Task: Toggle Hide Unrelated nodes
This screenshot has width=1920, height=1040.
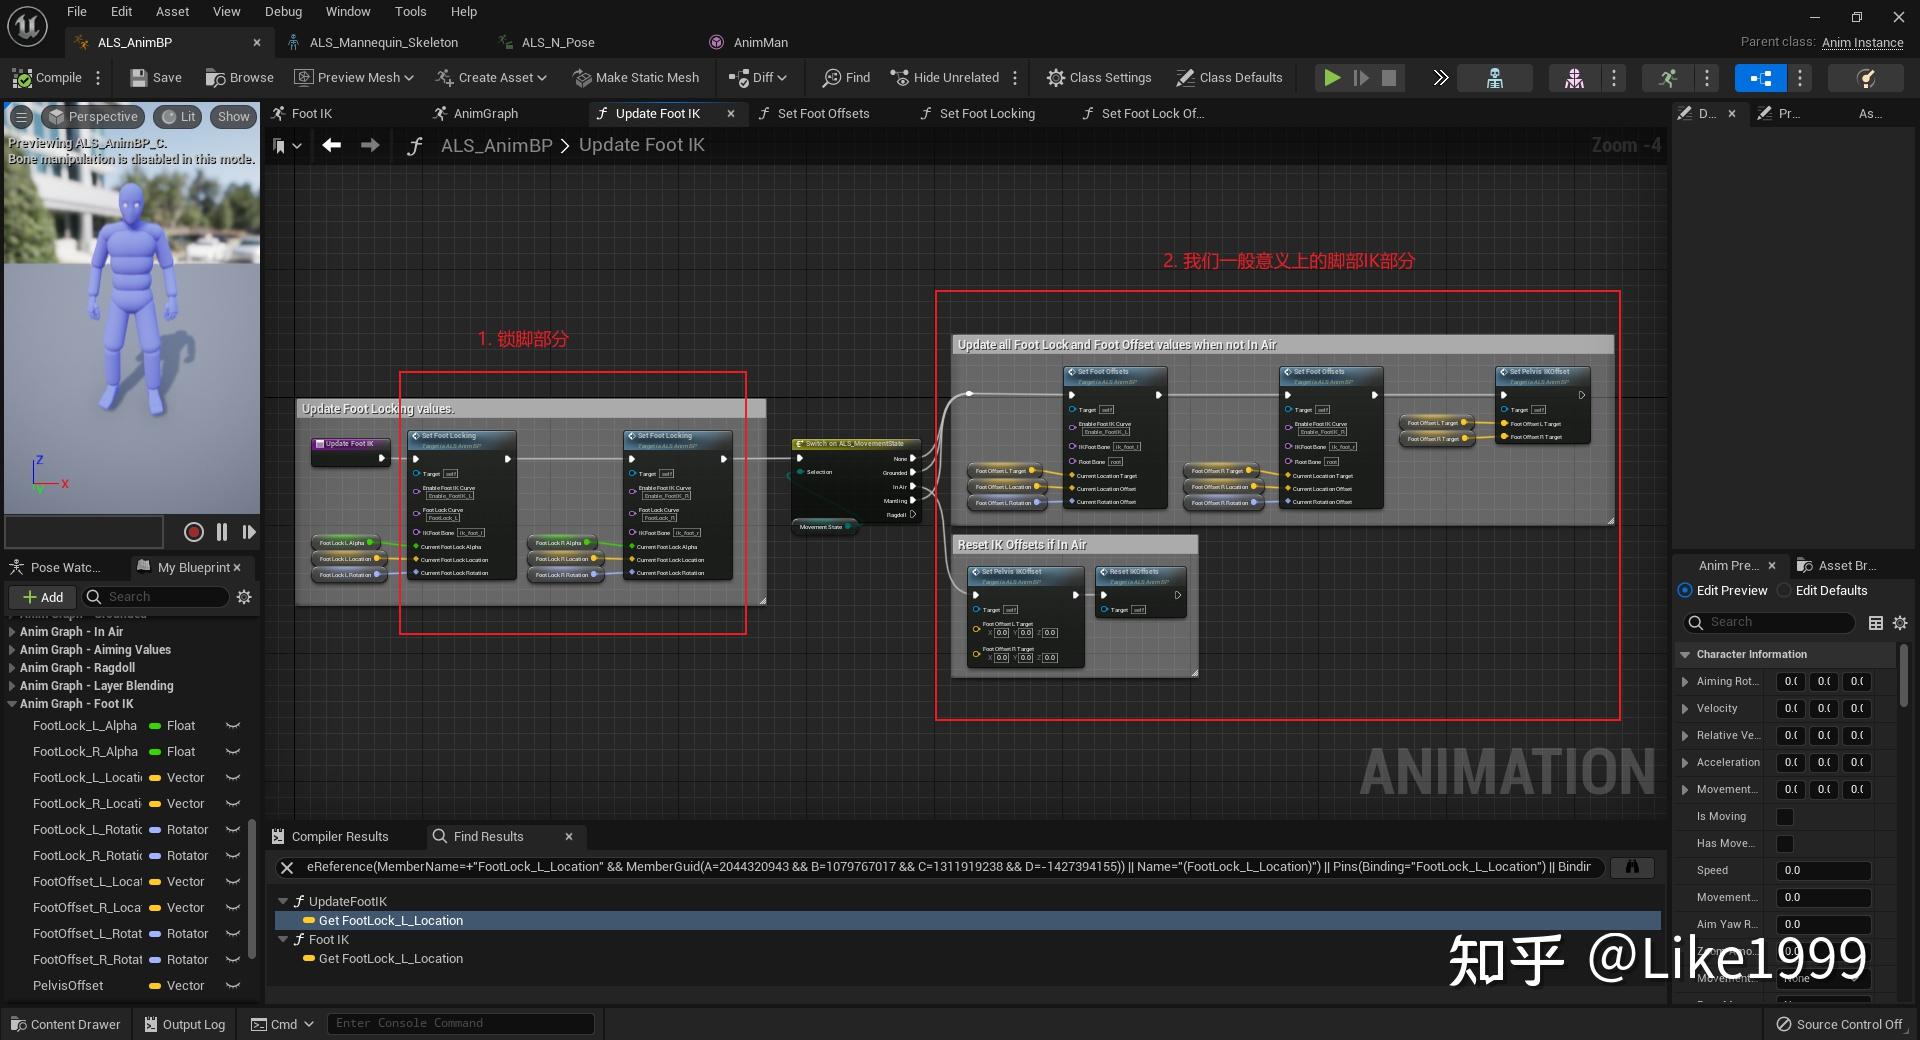Action: click(945, 78)
